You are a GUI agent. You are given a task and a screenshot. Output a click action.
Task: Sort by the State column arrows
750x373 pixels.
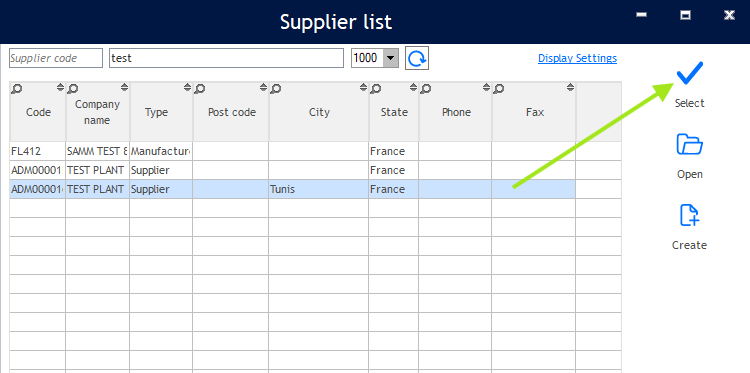click(414, 87)
